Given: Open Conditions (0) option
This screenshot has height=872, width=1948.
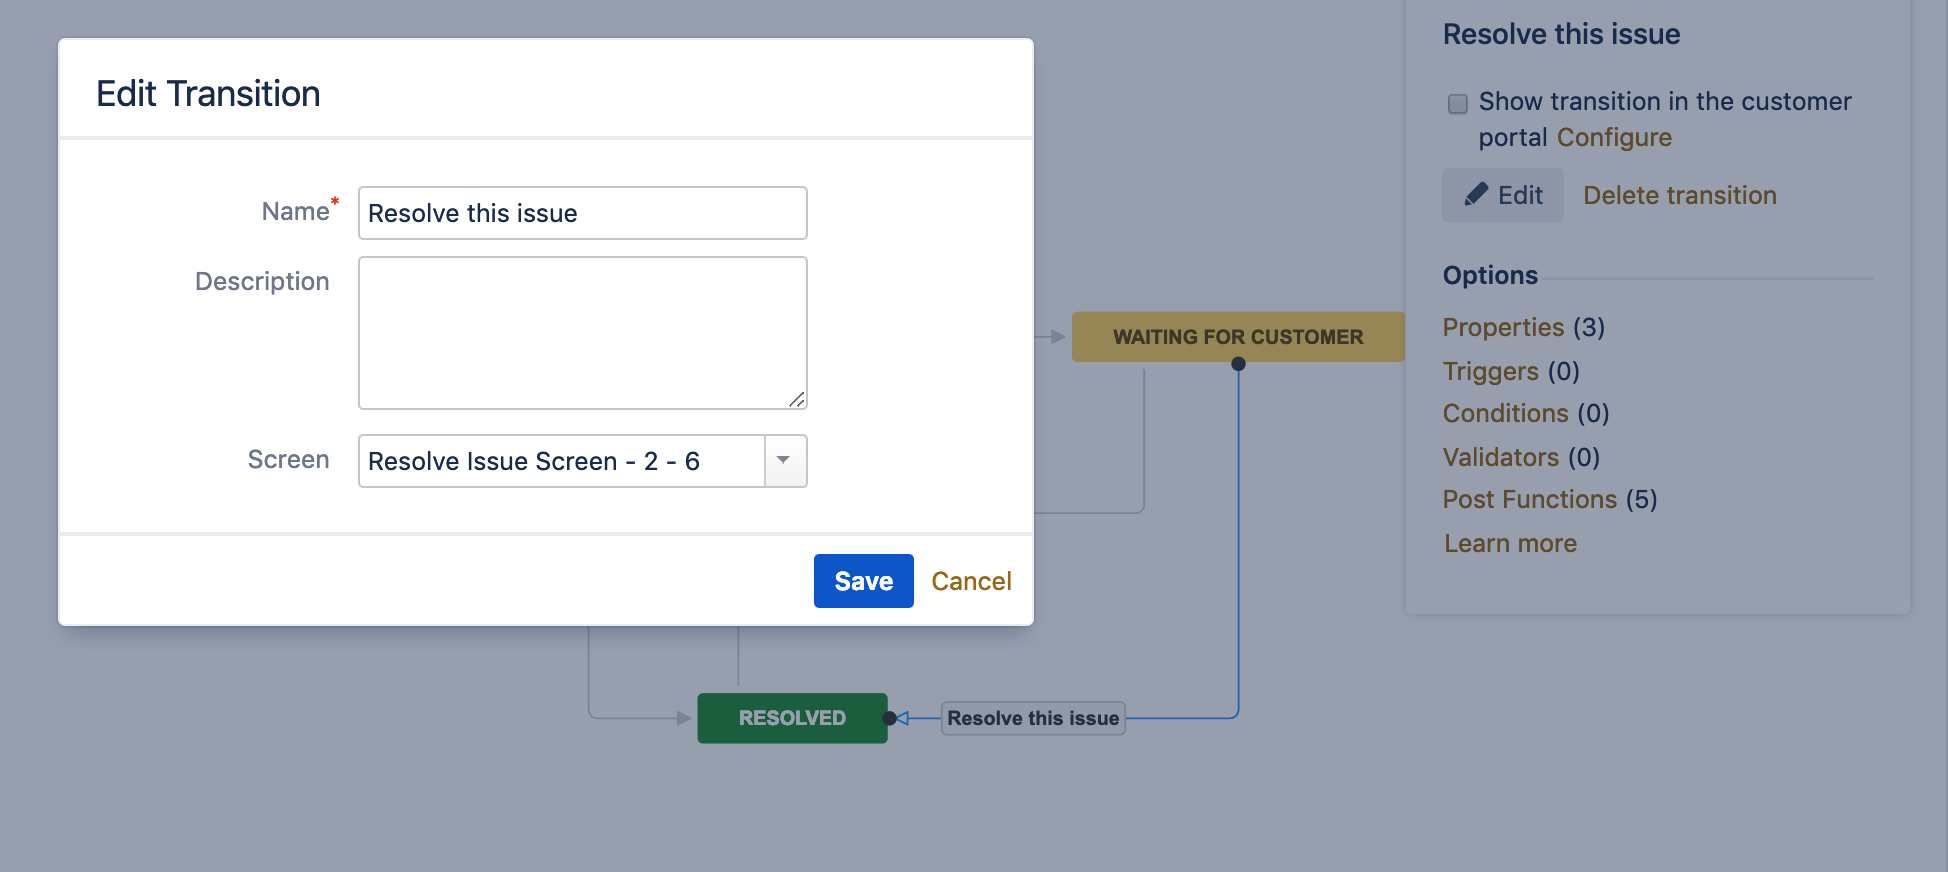Looking at the screenshot, I should coord(1526,413).
